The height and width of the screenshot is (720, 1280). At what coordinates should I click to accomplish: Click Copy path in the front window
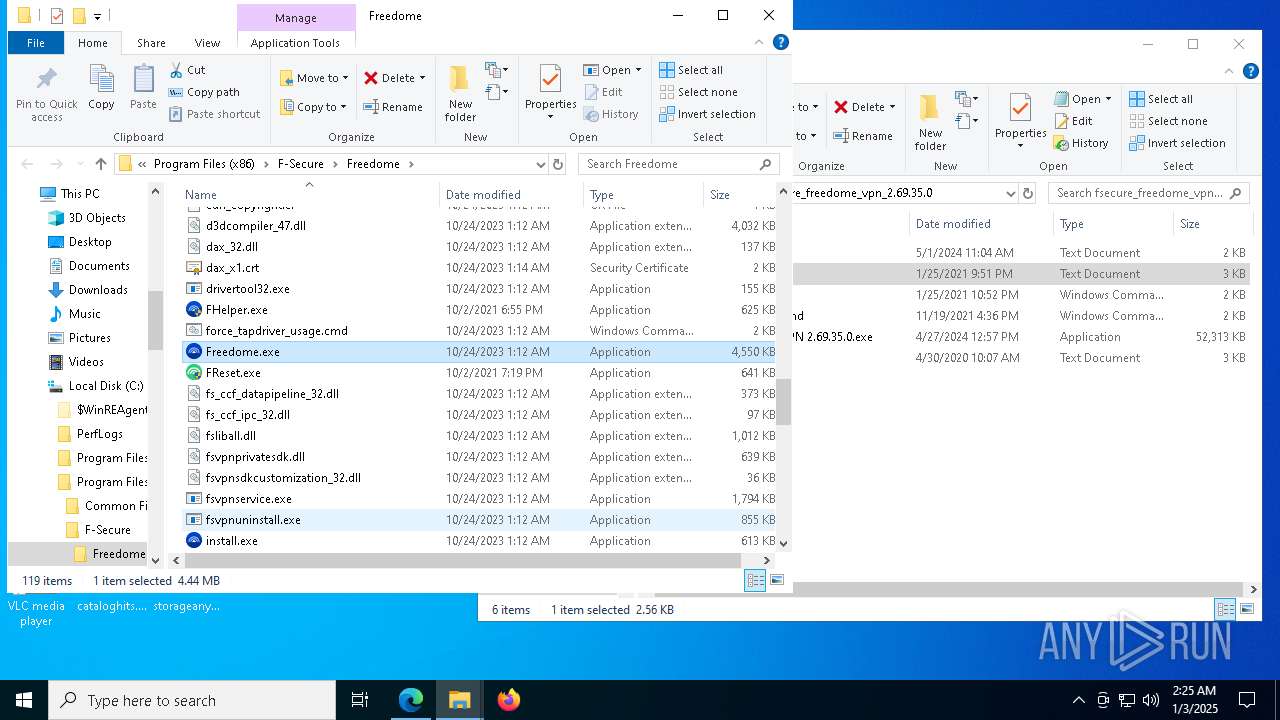tap(204, 92)
